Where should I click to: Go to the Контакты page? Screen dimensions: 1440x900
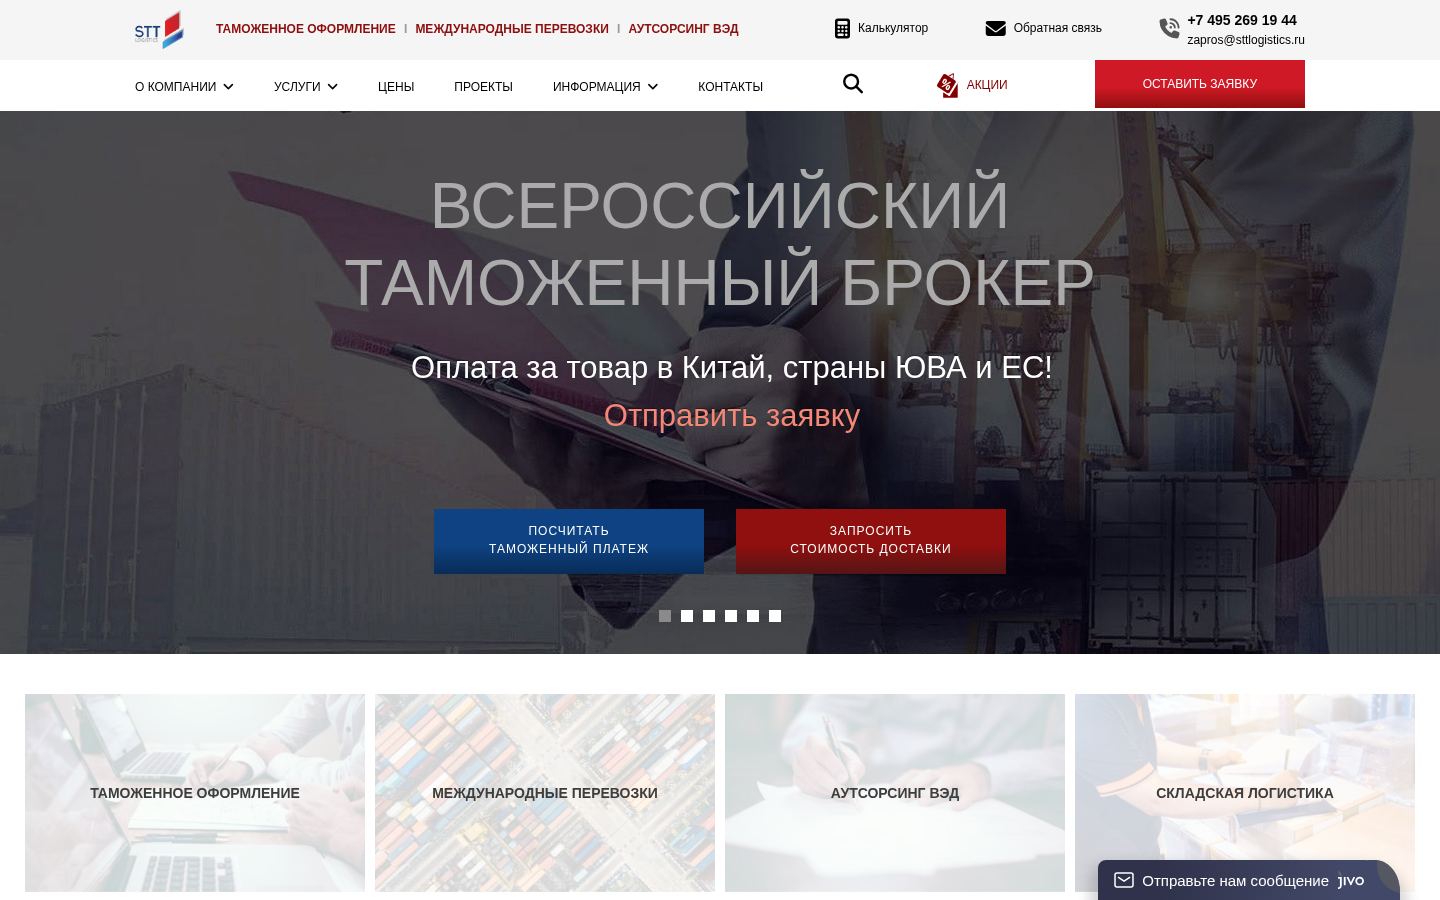coord(730,87)
